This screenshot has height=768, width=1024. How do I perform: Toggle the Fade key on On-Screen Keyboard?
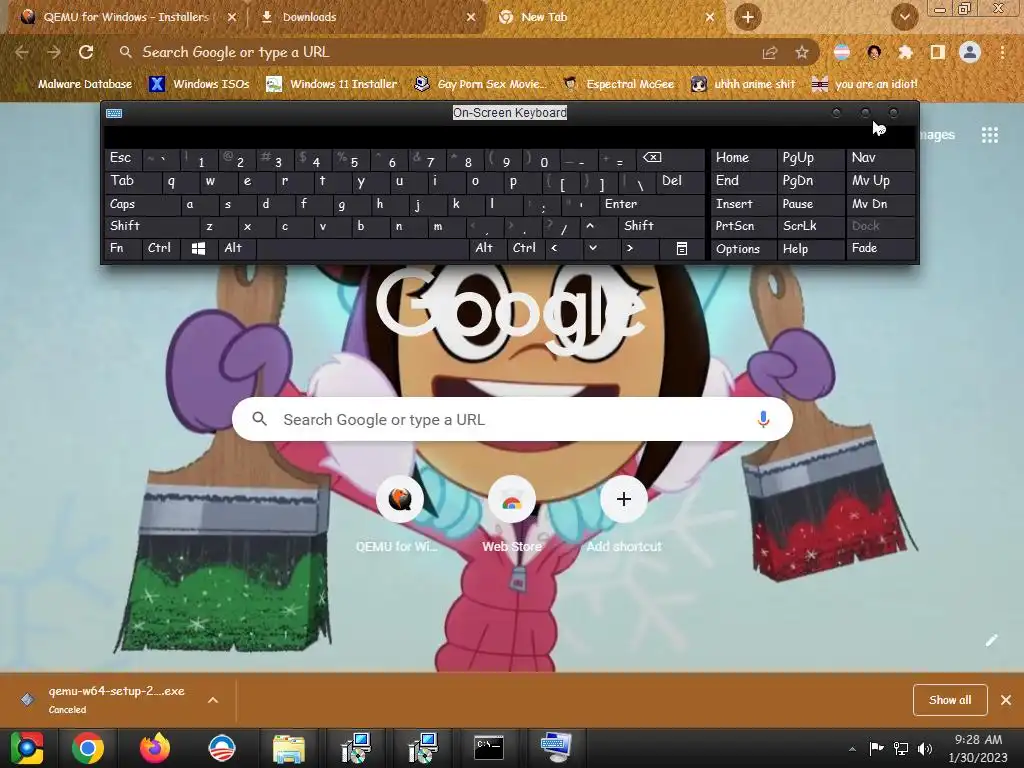(881, 248)
